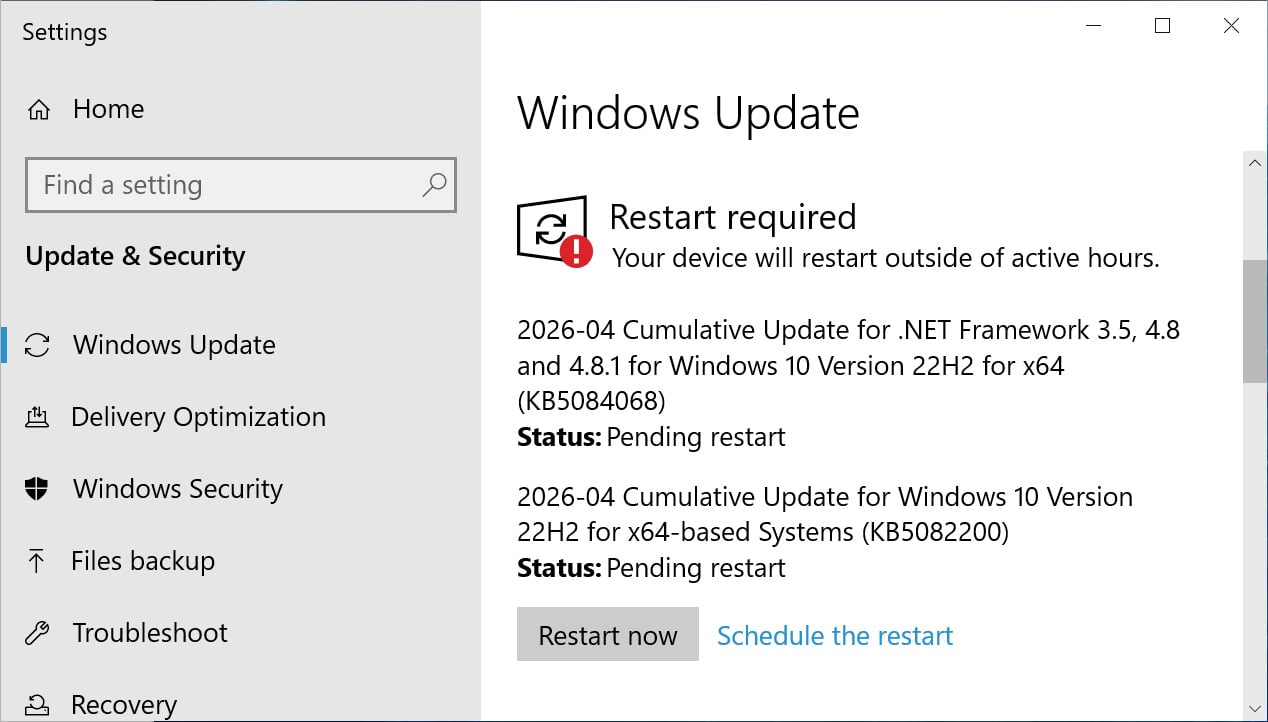Open Schedule the restart link
1268x722 pixels.
(x=834, y=635)
